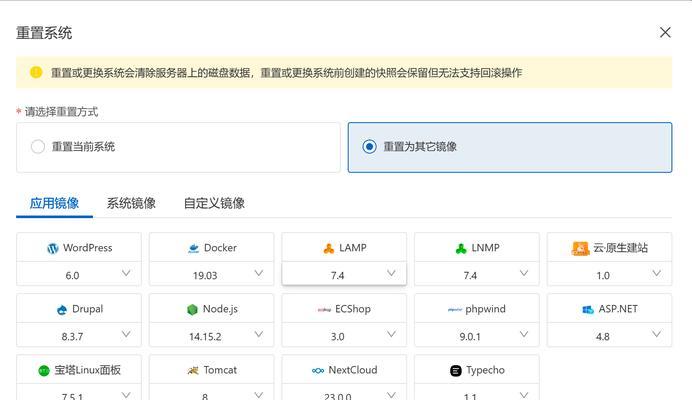
Task: Click the Drupal logo icon
Action: [x=62, y=309]
